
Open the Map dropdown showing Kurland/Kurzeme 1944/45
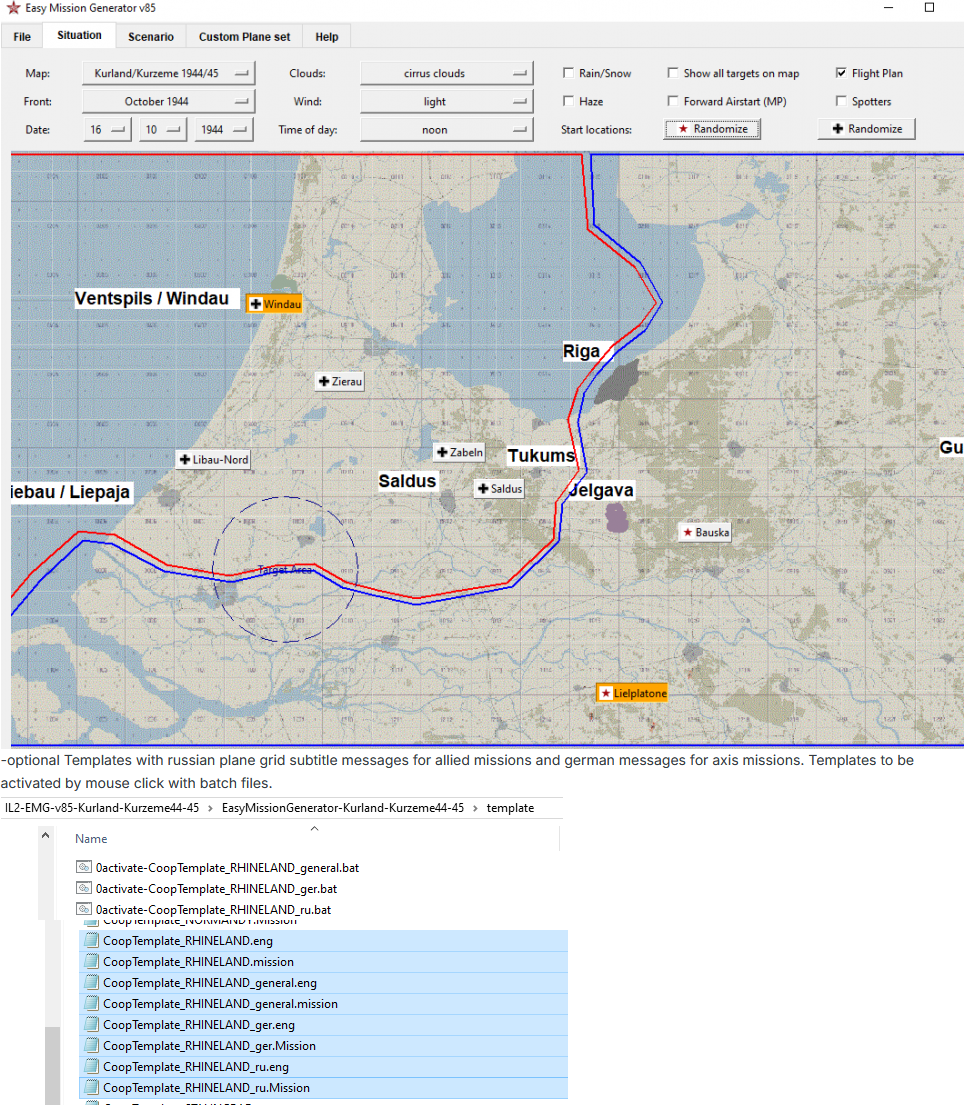tap(168, 73)
